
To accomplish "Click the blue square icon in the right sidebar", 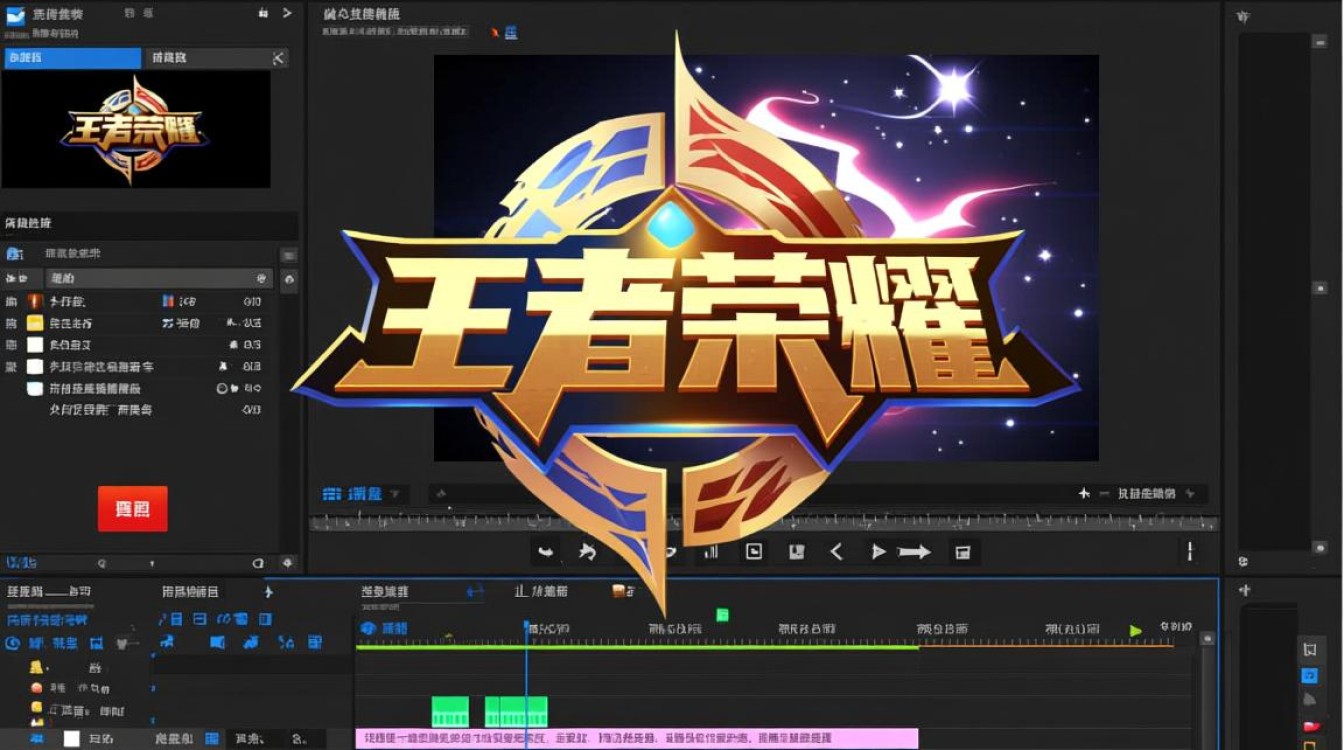I will (1310, 676).
